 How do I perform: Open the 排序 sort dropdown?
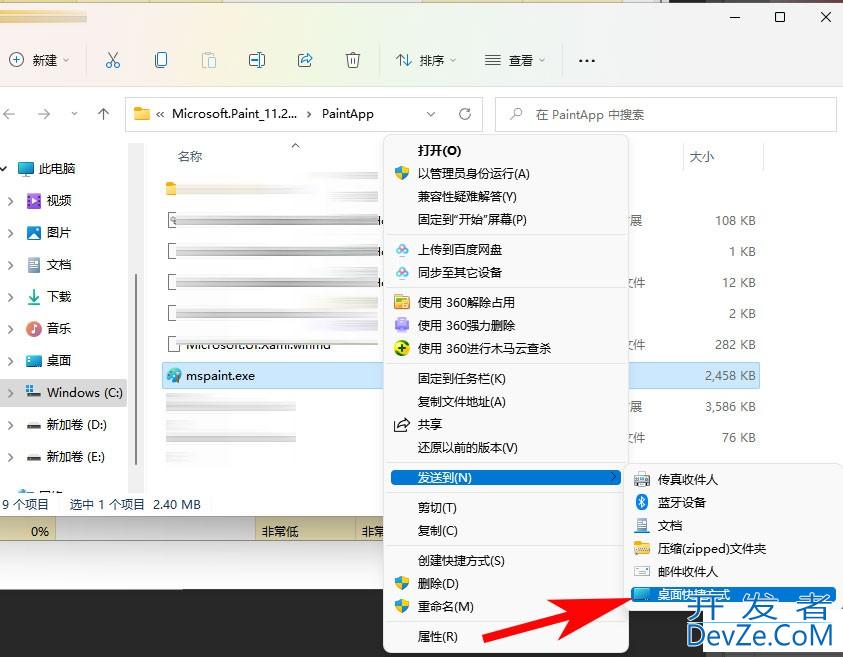click(426, 60)
